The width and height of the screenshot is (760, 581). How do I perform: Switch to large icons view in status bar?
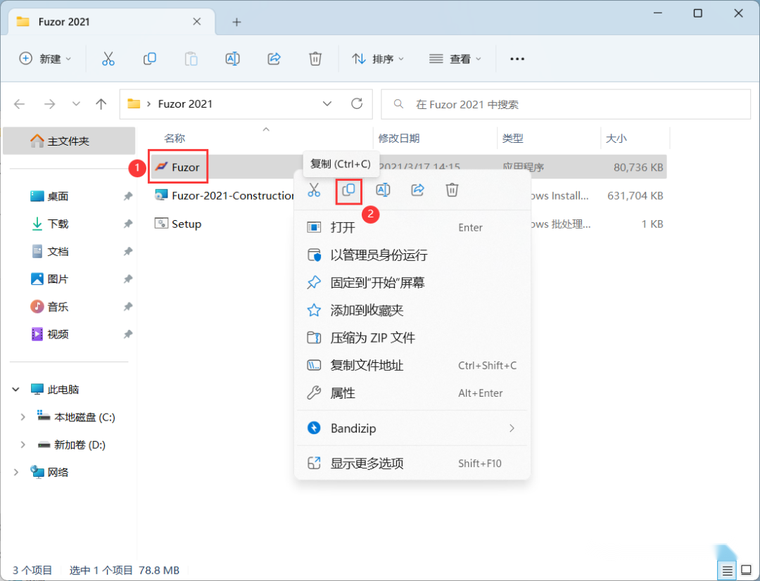tap(746, 570)
